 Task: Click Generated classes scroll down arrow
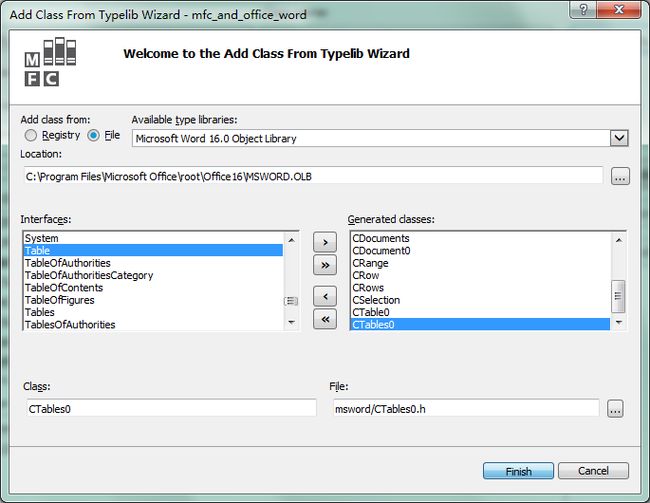click(x=618, y=322)
